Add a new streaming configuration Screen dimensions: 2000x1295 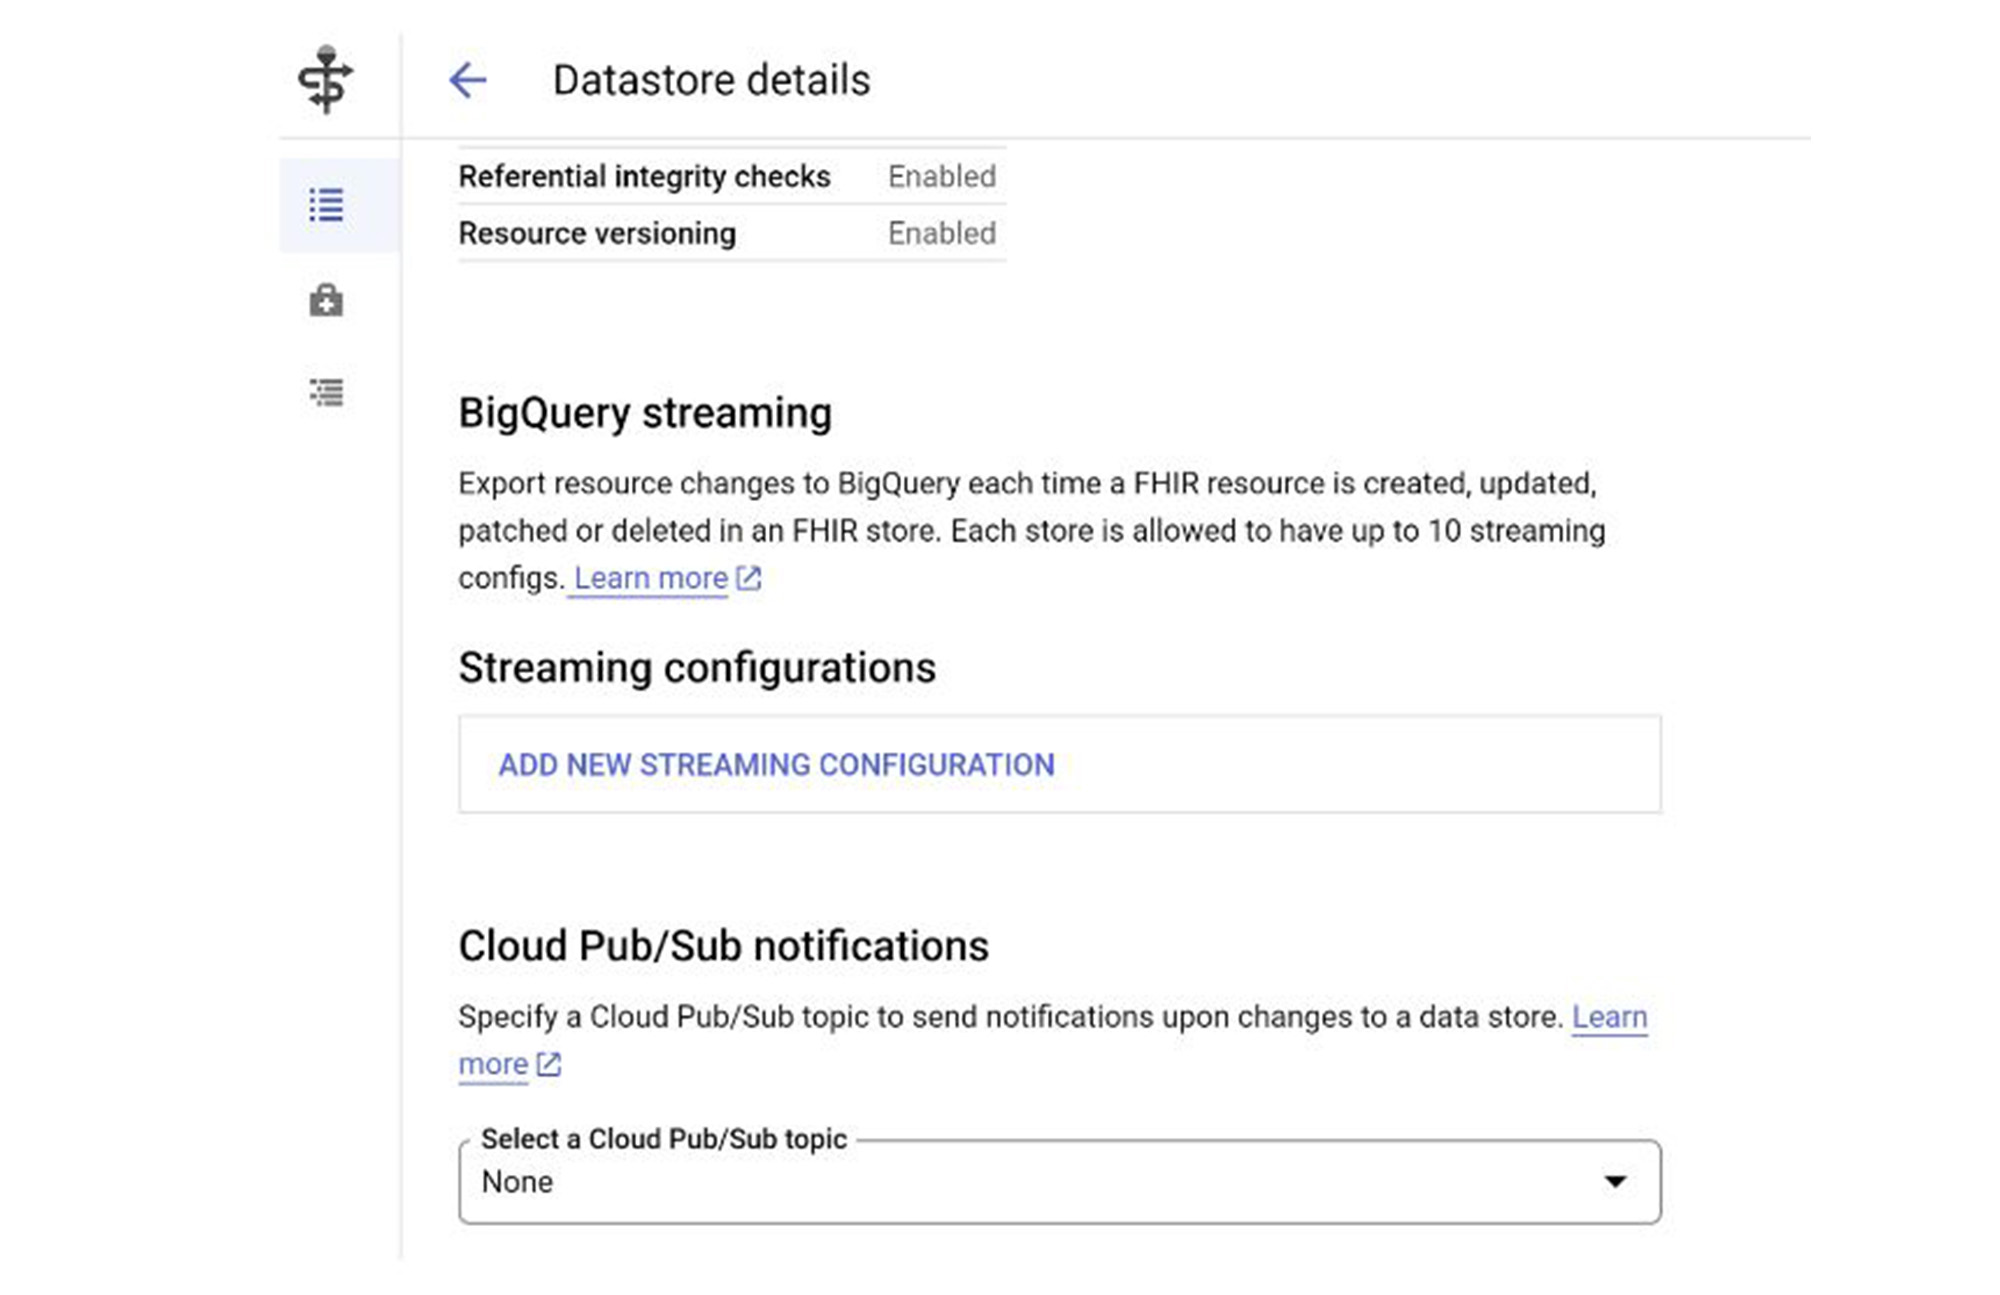tap(776, 765)
